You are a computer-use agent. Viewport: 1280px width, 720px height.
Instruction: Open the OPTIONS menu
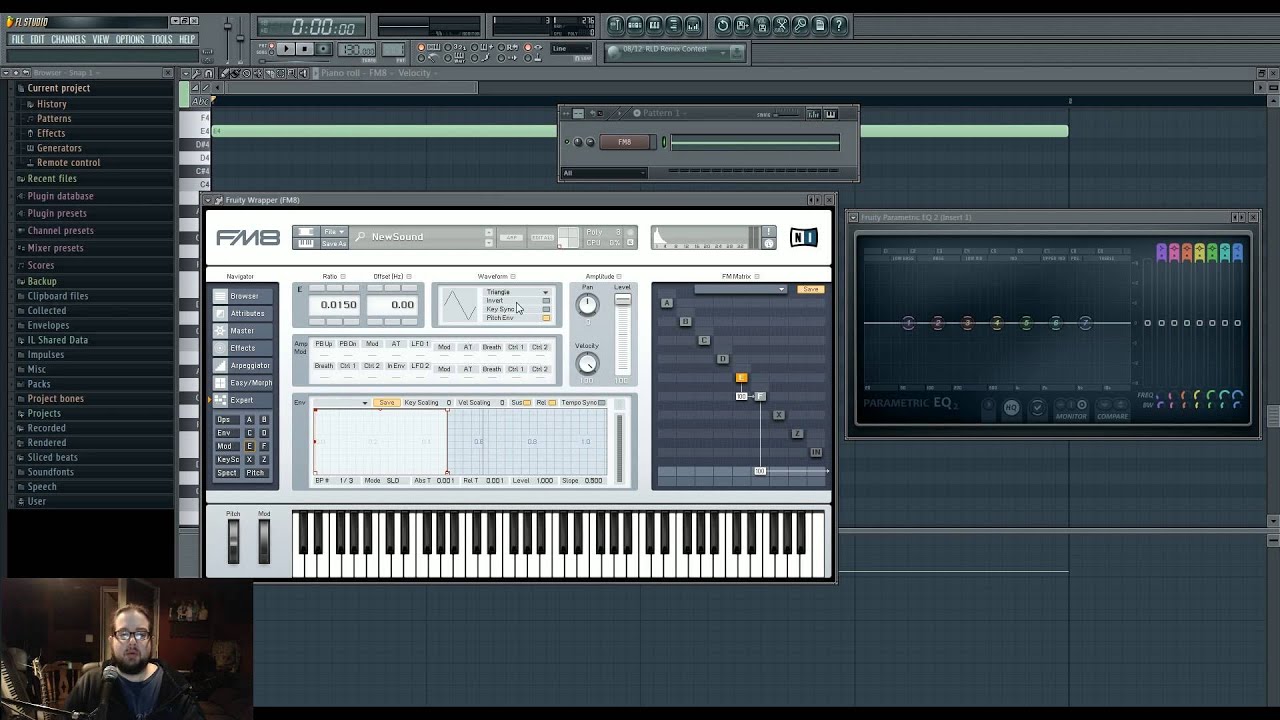point(130,39)
